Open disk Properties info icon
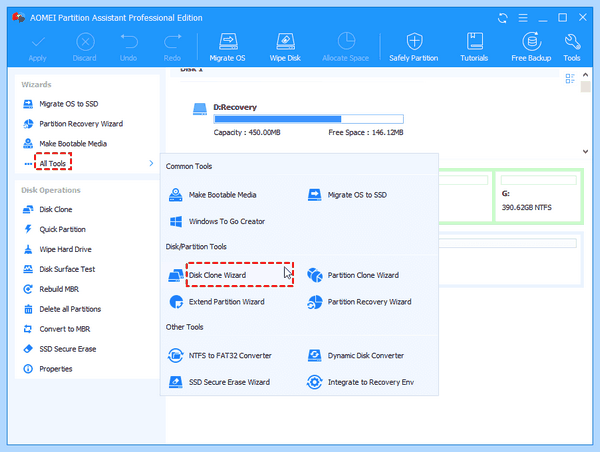The height and width of the screenshot is (452, 600). click(x=28, y=369)
